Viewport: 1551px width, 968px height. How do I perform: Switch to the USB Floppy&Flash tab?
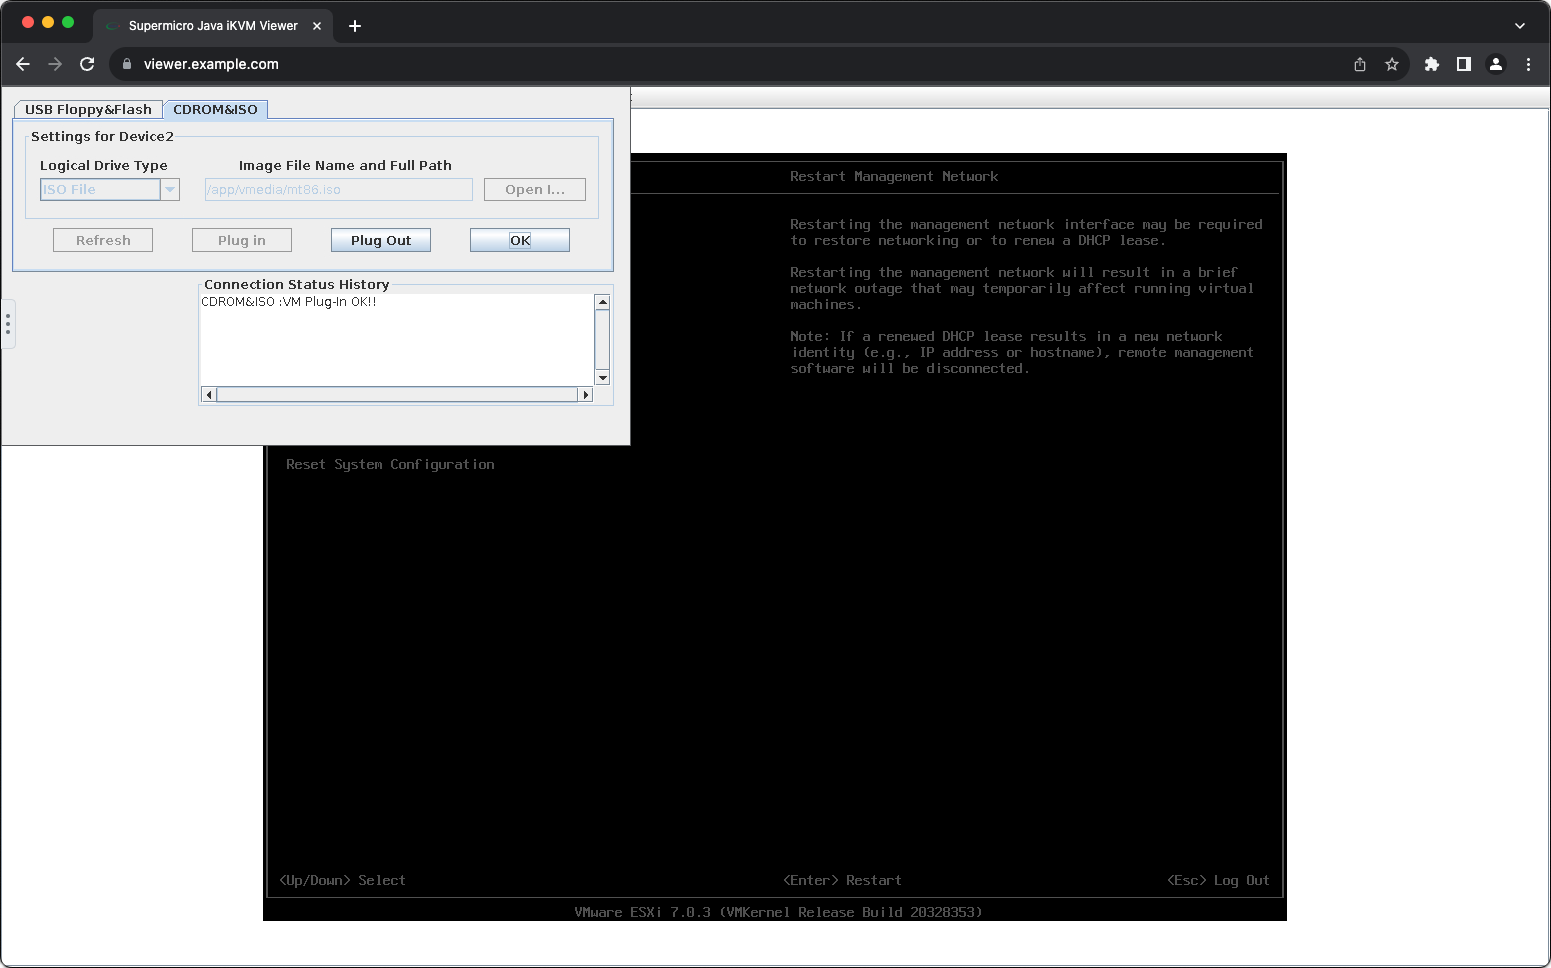88,110
